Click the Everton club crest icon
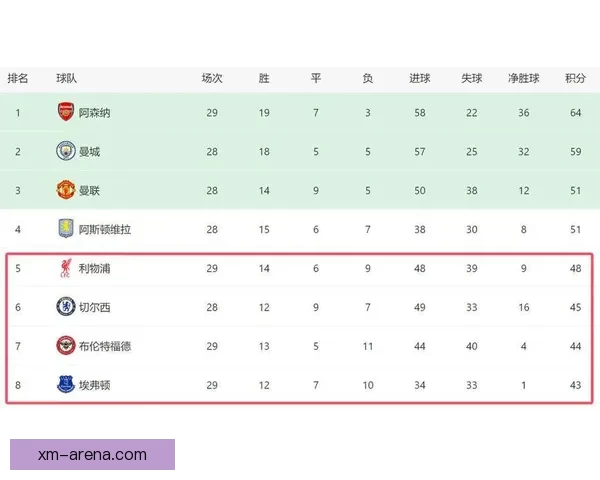Screen dimensions: 600x480 pyautogui.click(x=65, y=384)
